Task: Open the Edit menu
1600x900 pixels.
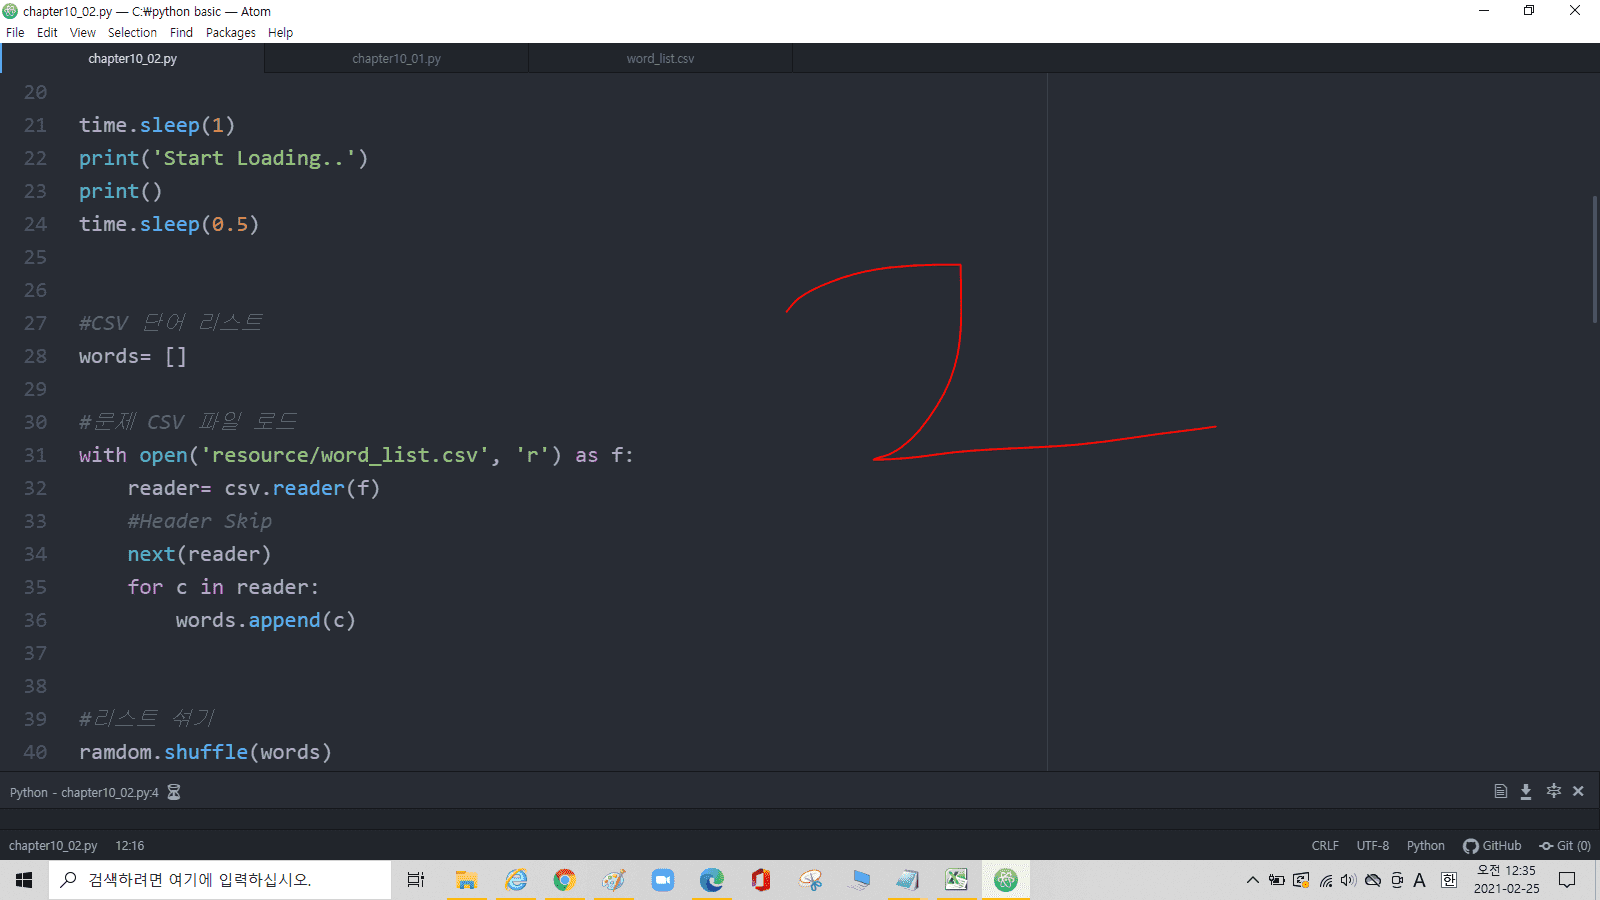Action: (47, 32)
